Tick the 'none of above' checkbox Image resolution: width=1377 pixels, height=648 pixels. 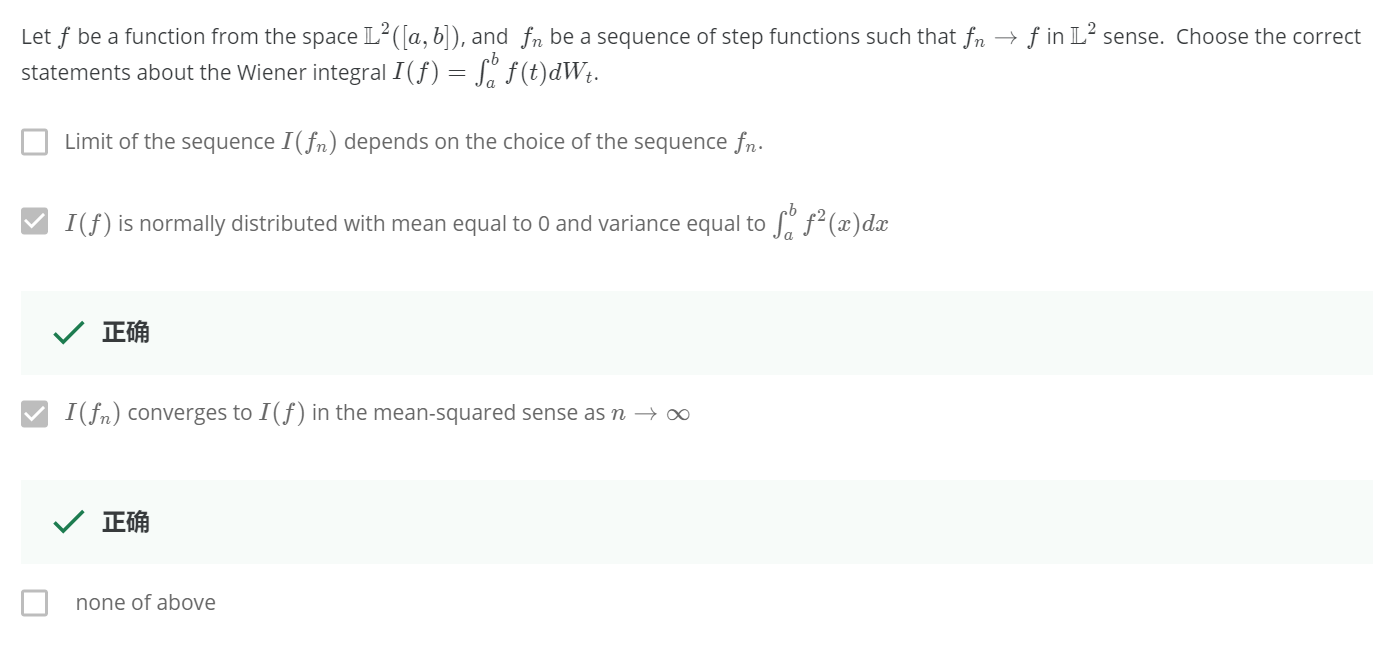(34, 602)
